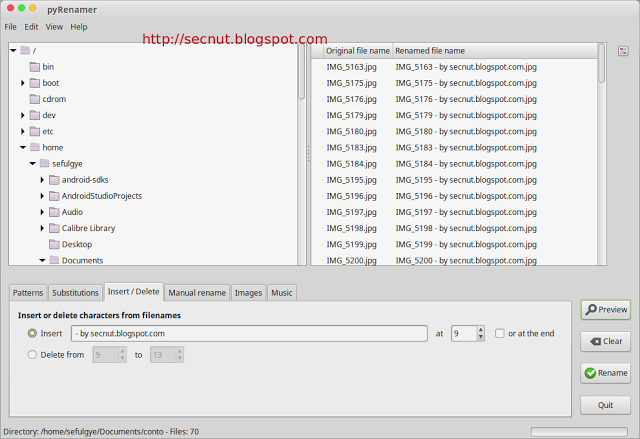Click the dev folder icon
Image resolution: width=640 pixels, height=439 pixels.
35,115
